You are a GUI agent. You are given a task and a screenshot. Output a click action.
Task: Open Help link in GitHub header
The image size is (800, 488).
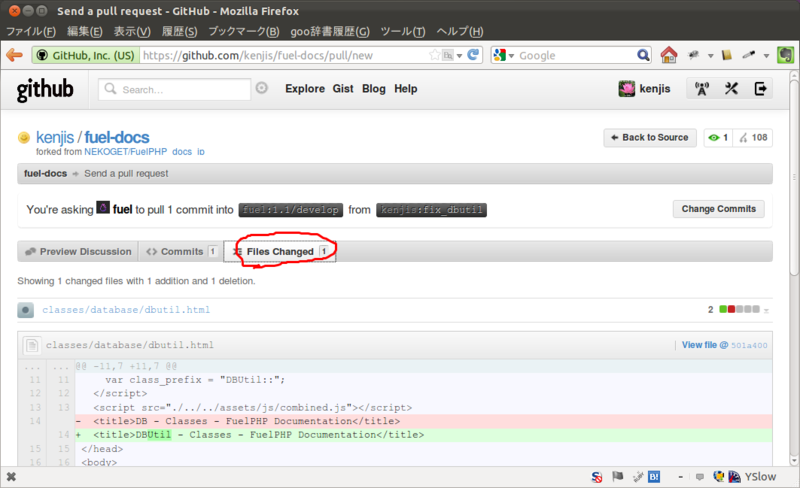406,89
